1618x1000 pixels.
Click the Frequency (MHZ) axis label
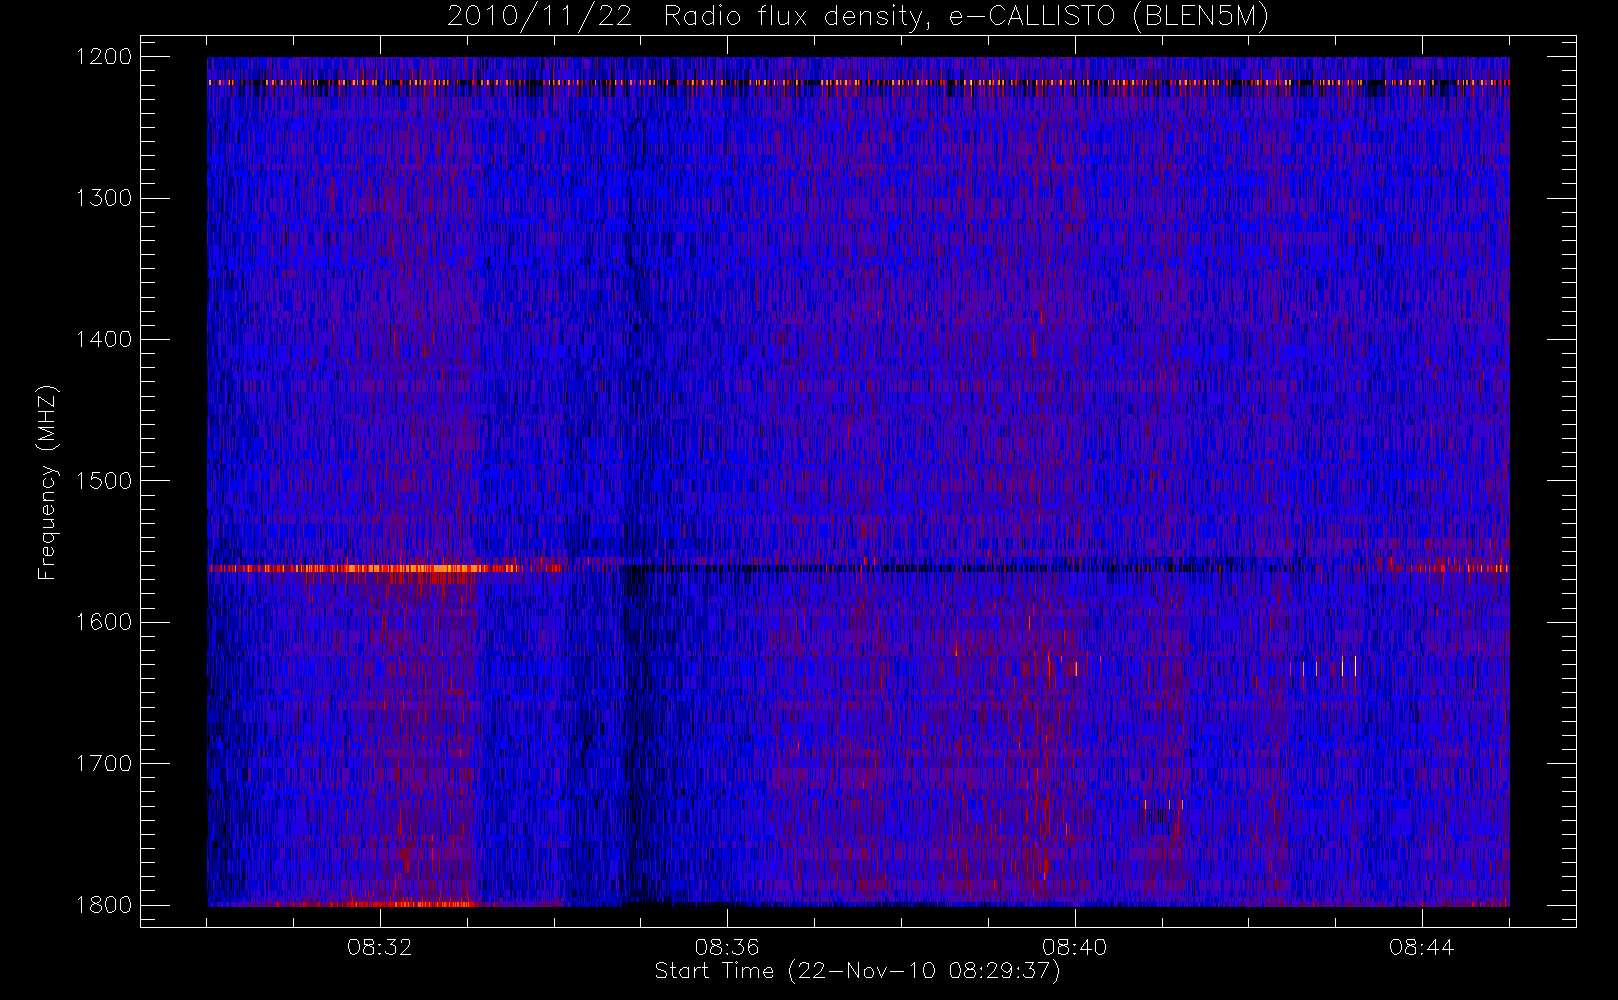pos(47,482)
